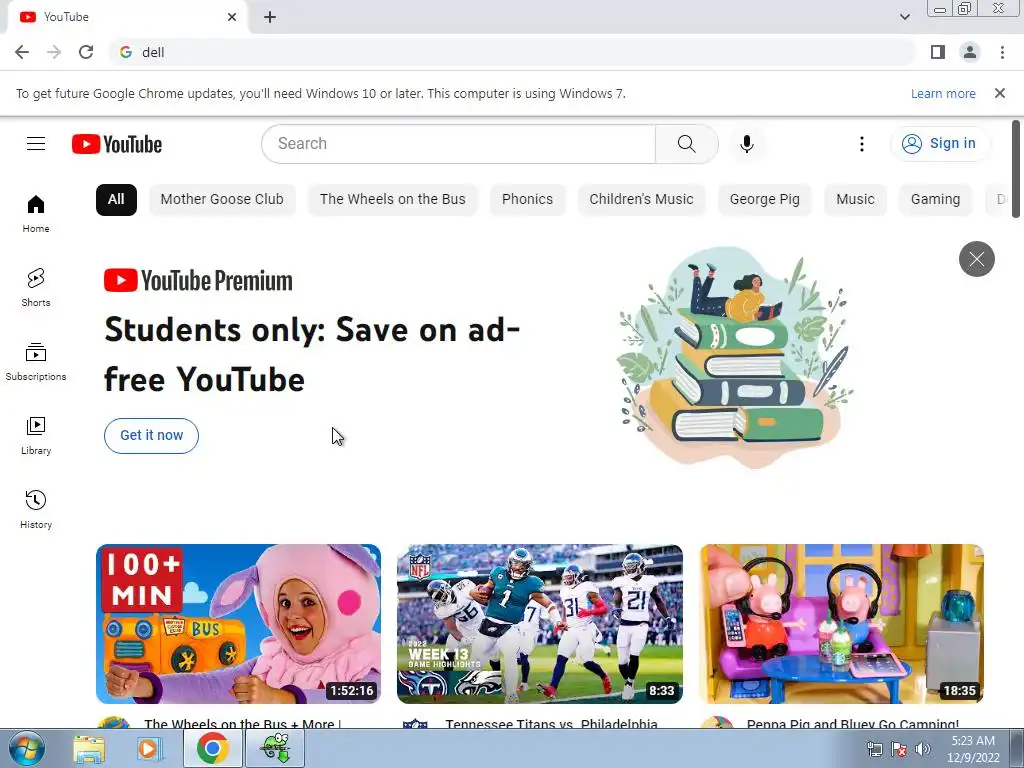
Task: Click the volume tray icon
Action: 923,749
